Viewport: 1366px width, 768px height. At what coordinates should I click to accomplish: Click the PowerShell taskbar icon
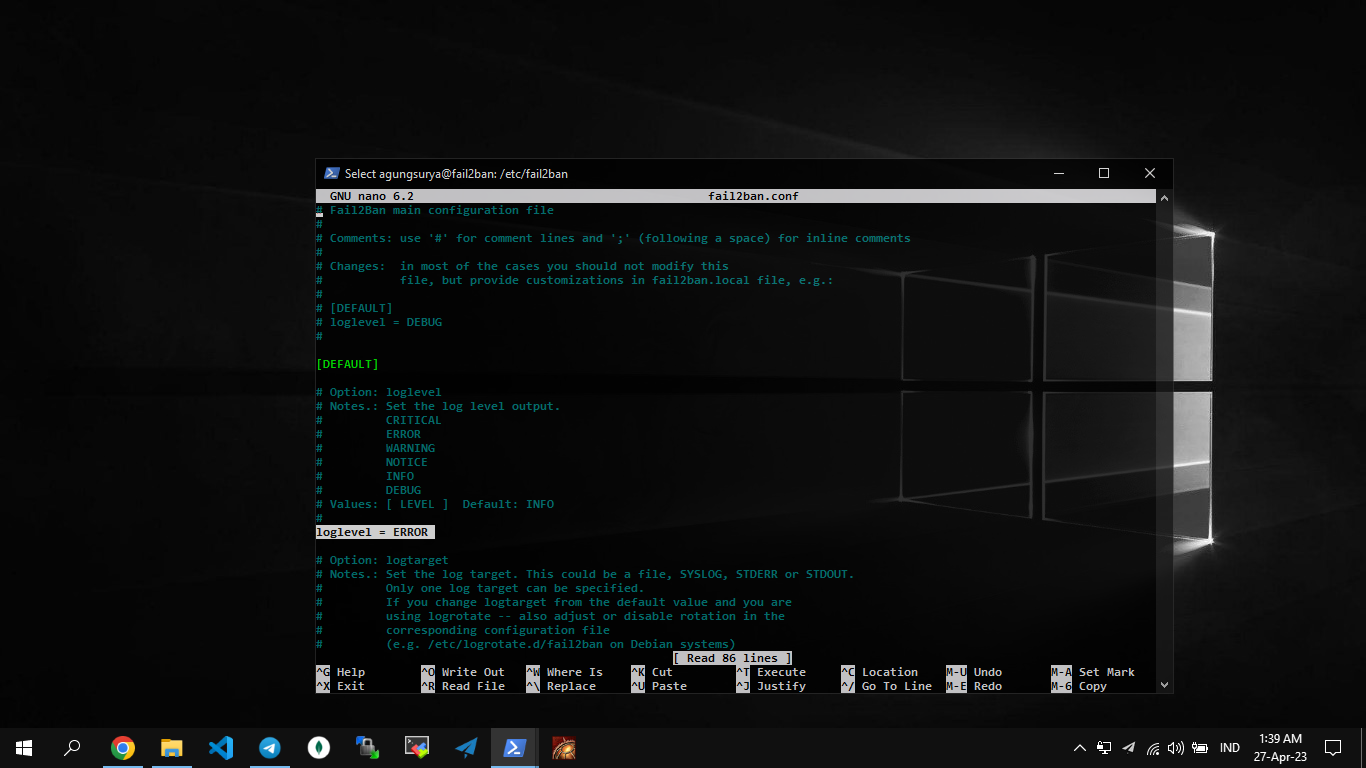point(515,748)
